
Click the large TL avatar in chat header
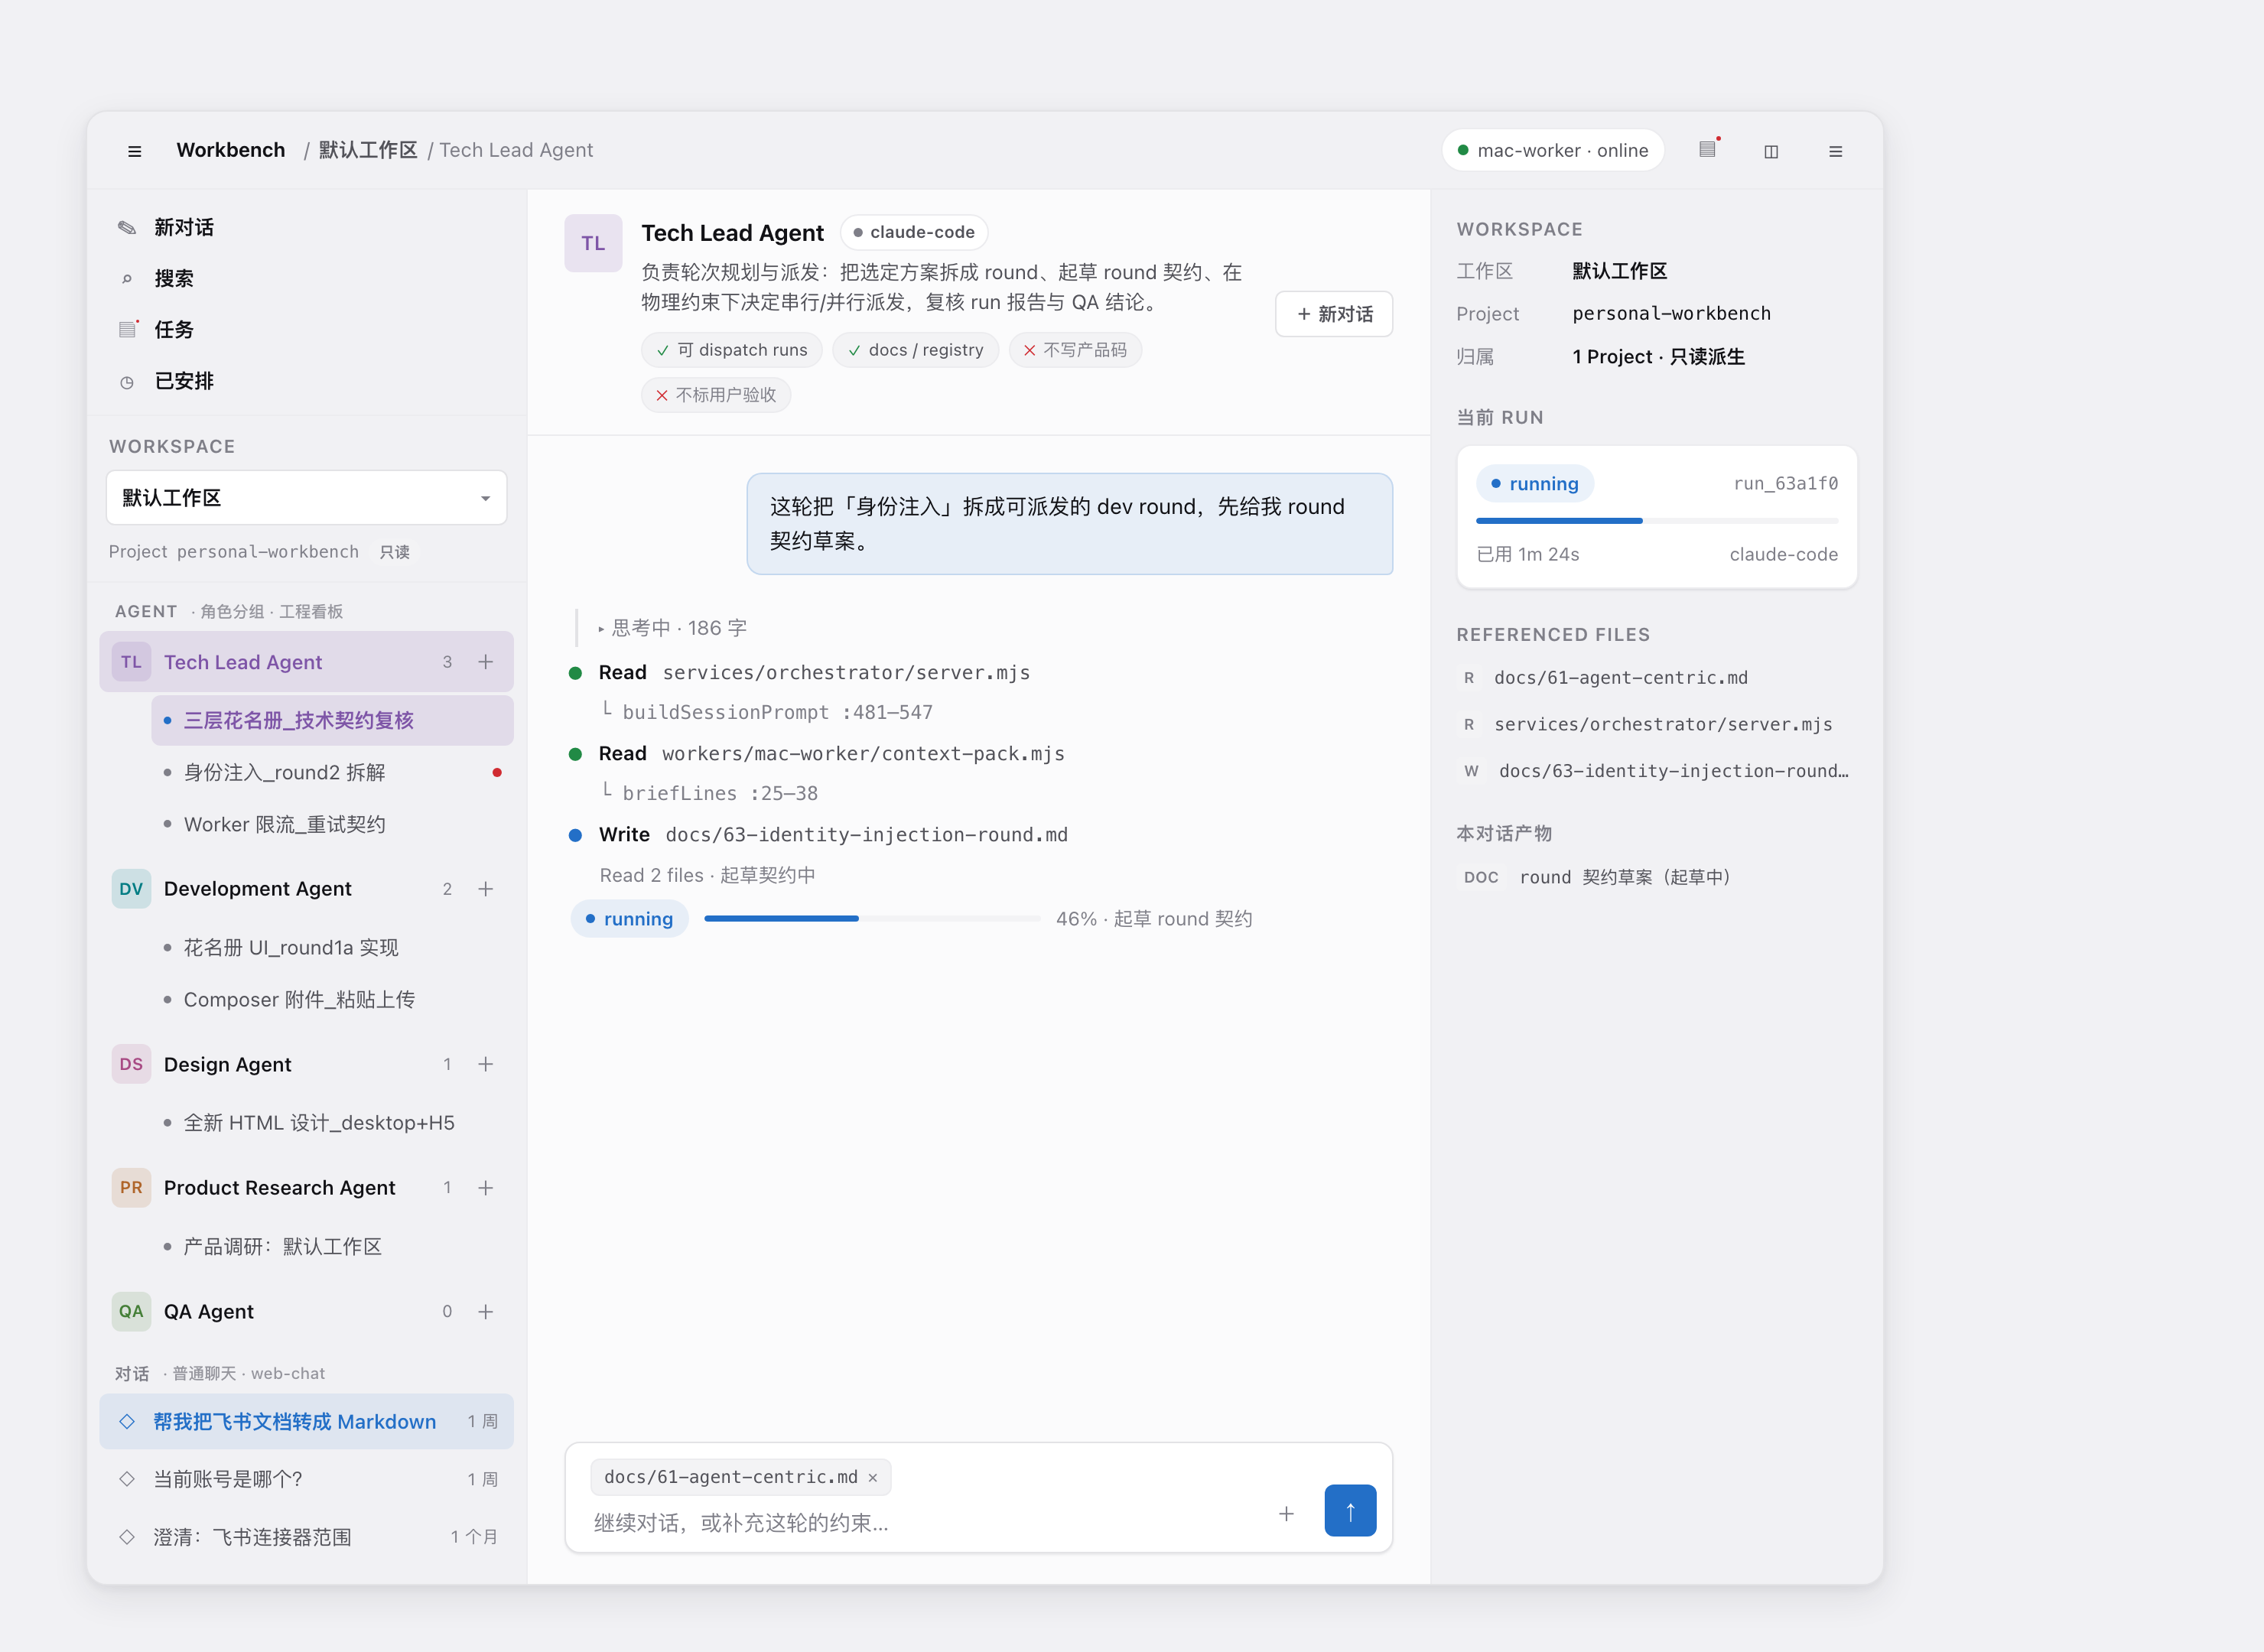593,243
